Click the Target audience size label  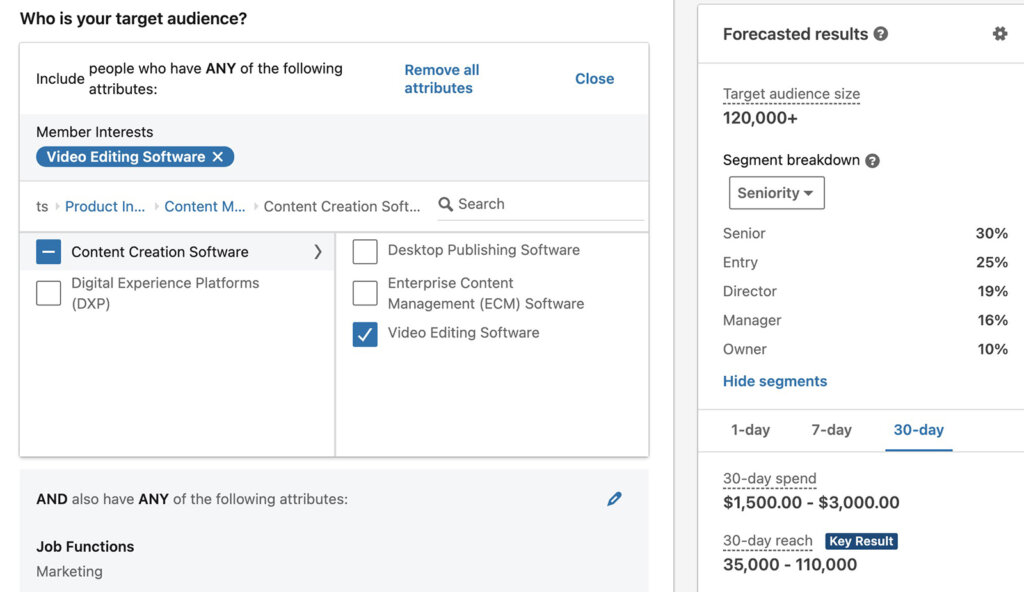point(791,94)
